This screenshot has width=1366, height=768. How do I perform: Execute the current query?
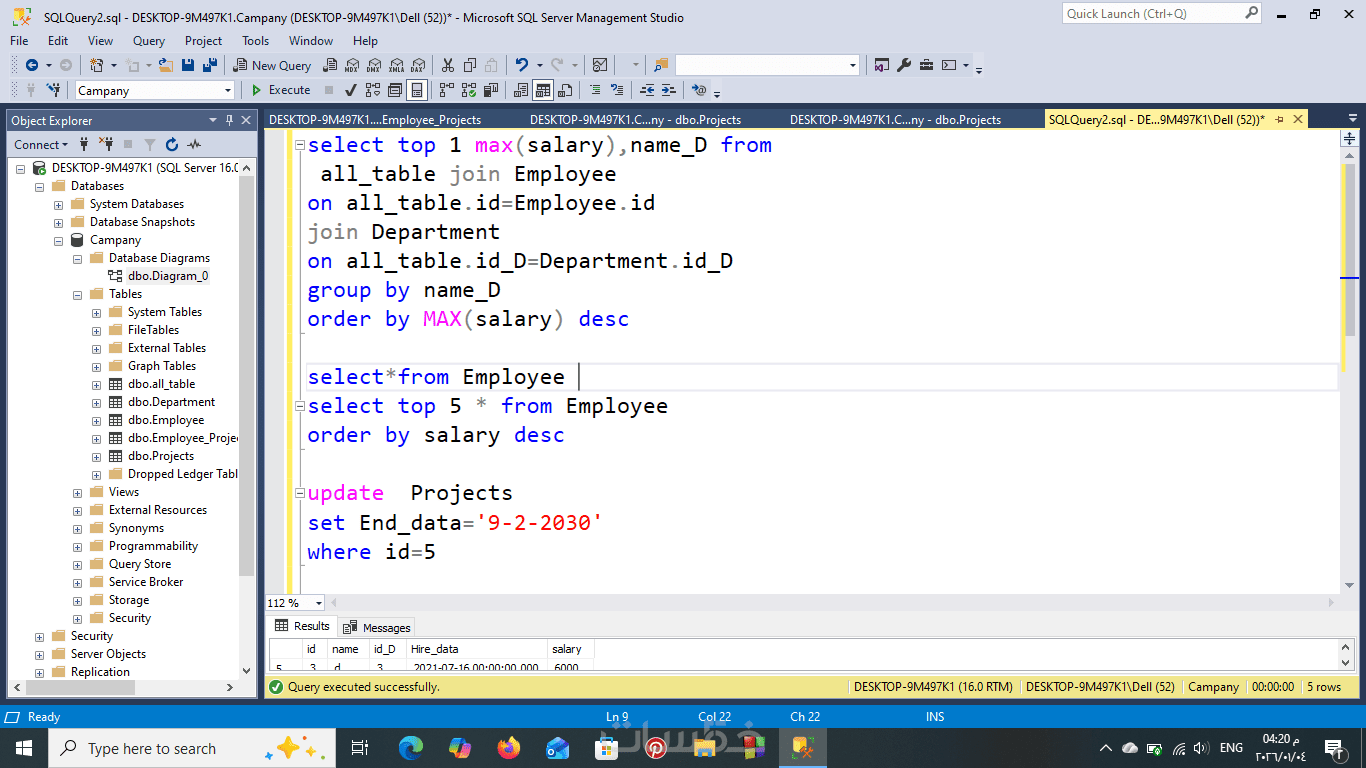(x=279, y=90)
